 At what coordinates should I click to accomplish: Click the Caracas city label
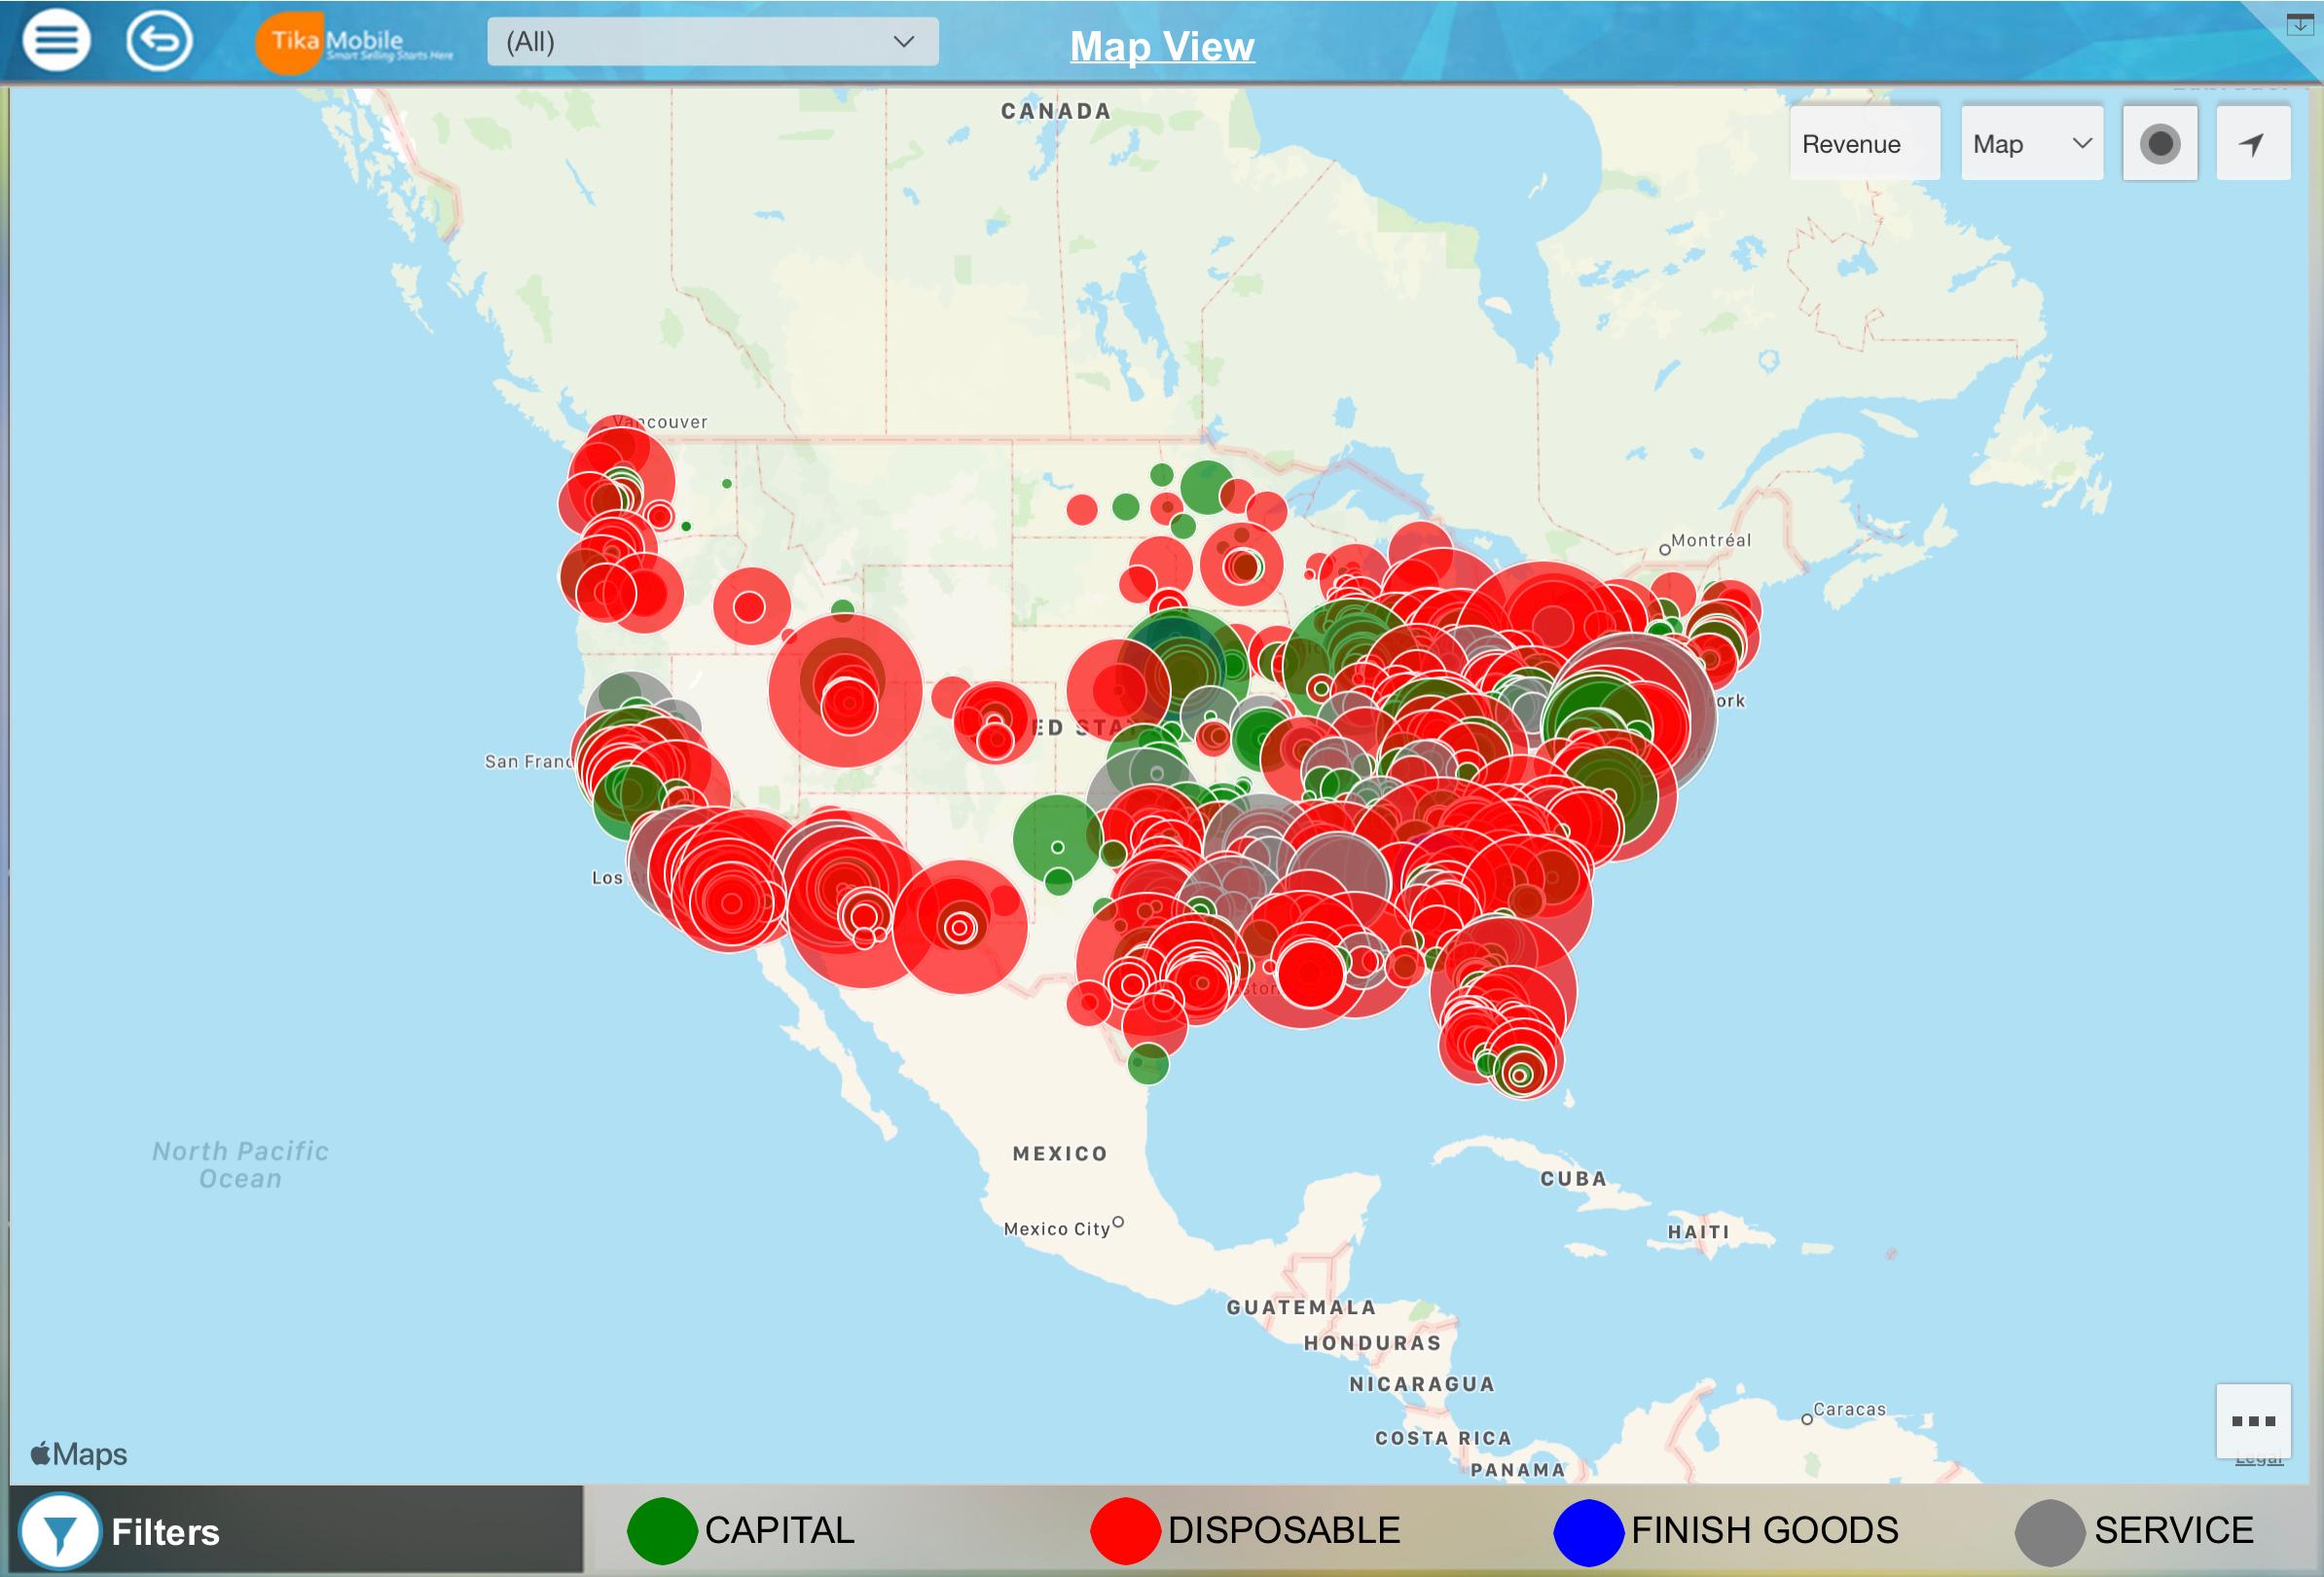pos(1849,1410)
